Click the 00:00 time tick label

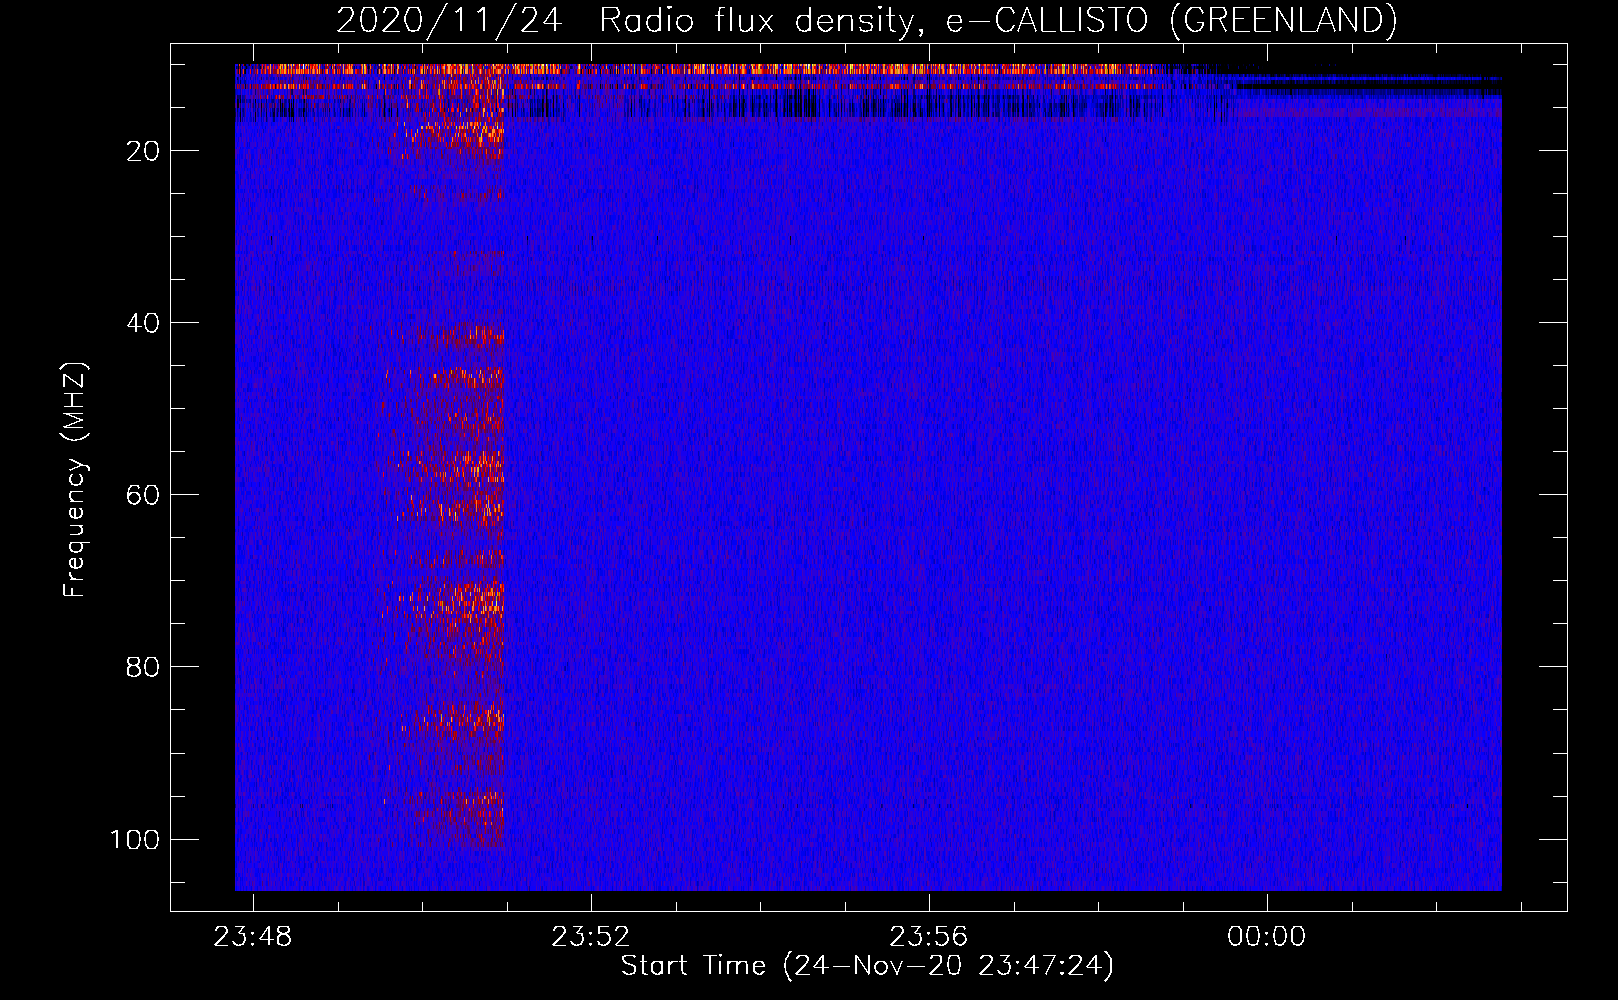click(x=1267, y=937)
